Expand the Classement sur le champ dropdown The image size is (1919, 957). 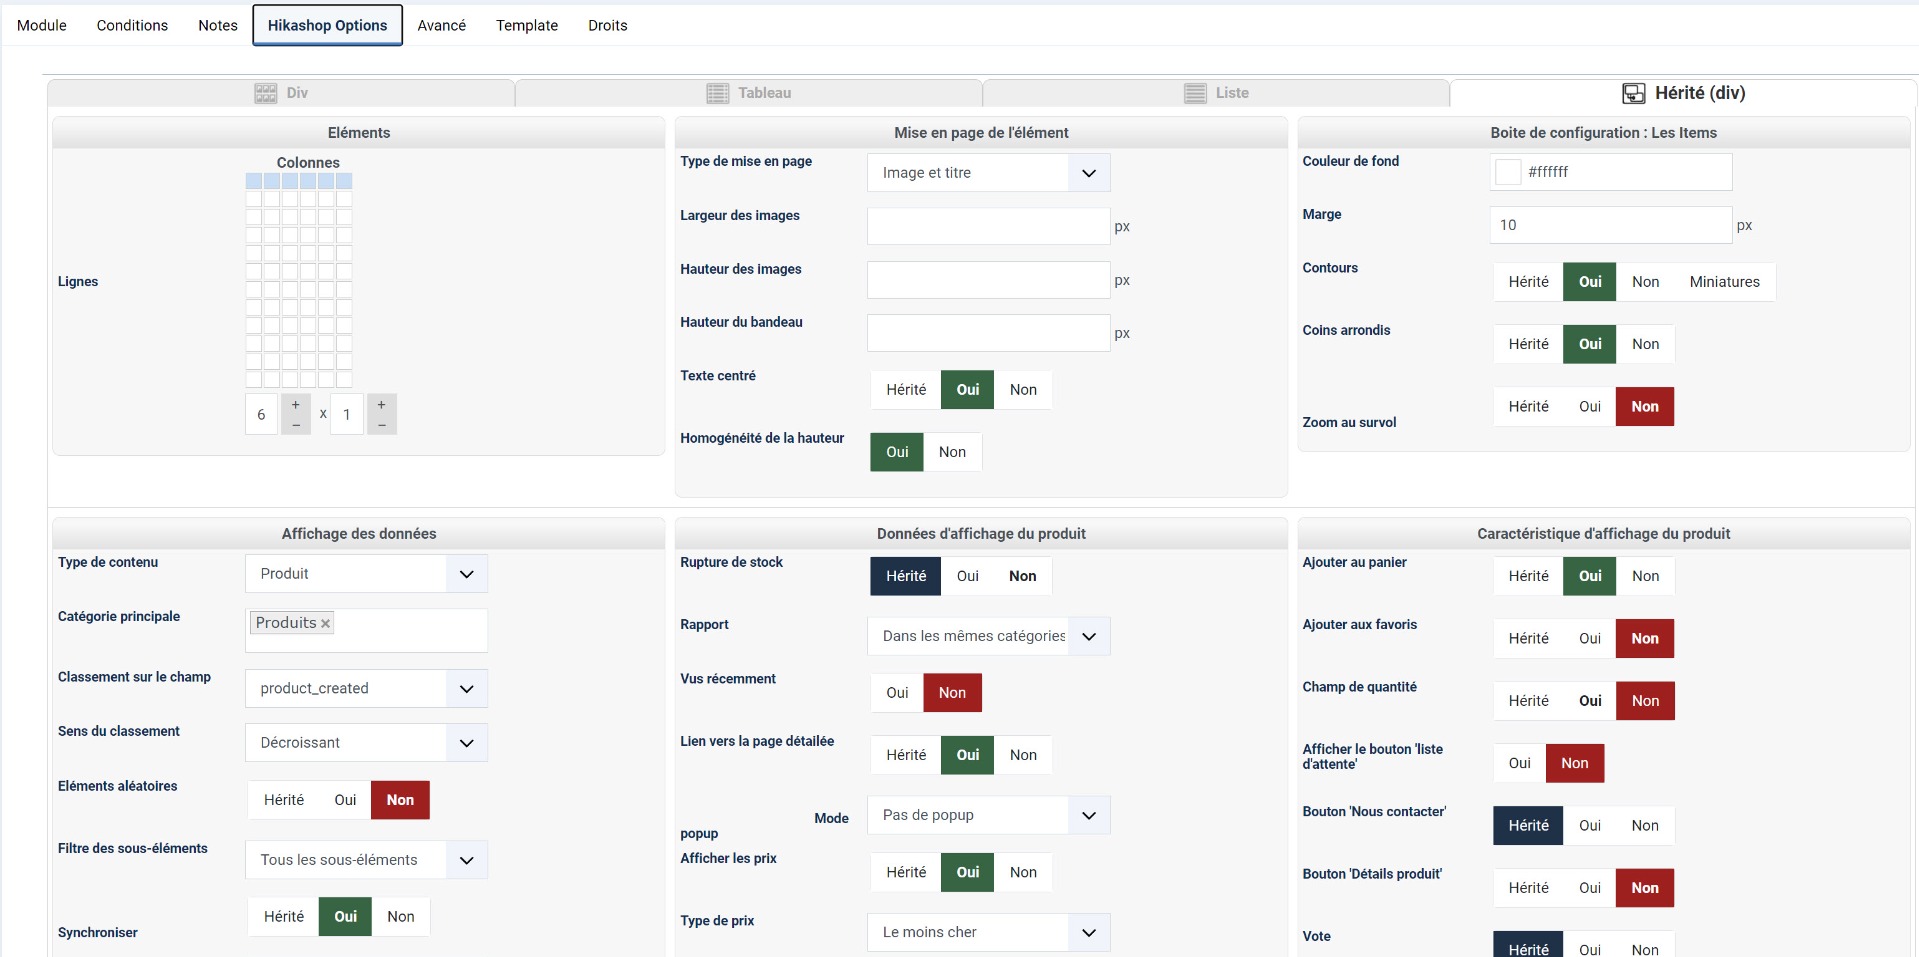tap(466, 689)
